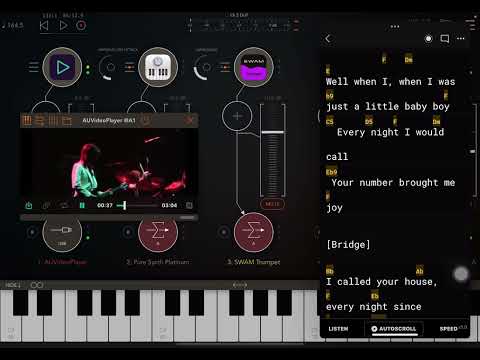Select the '1. AUVideoPlayer' channel label
Image resolution: width=480 pixels, height=360 pixels.
point(62,262)
